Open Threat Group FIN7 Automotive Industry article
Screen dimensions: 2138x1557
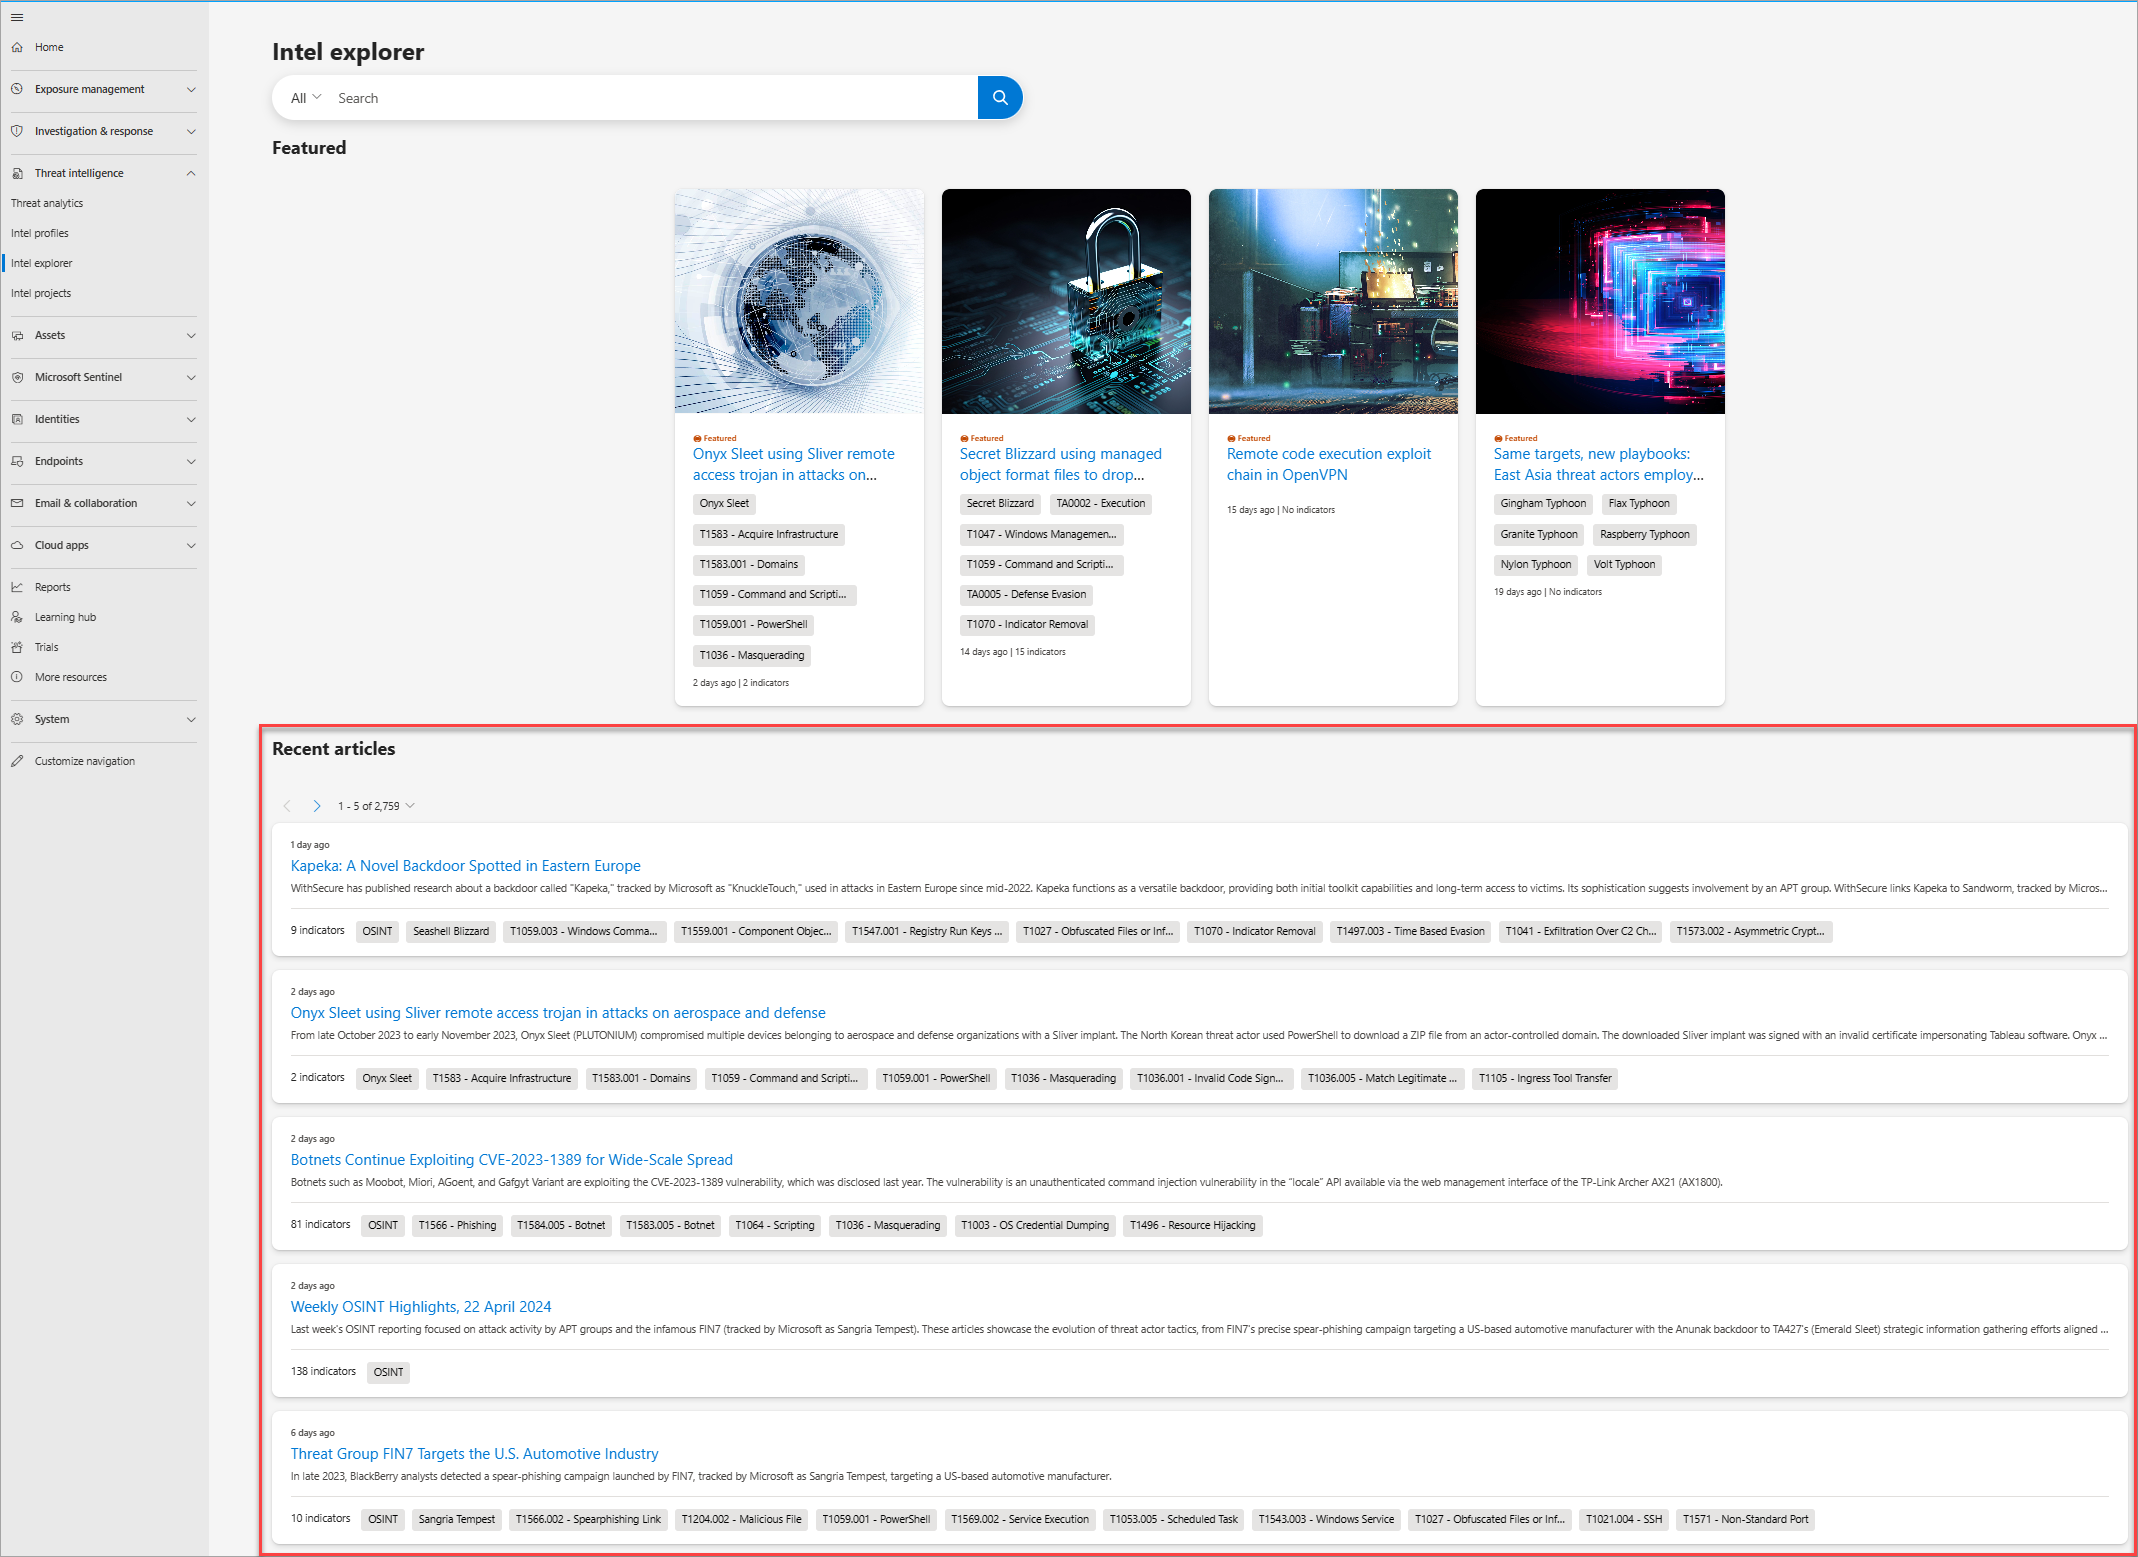[475, 1454]
